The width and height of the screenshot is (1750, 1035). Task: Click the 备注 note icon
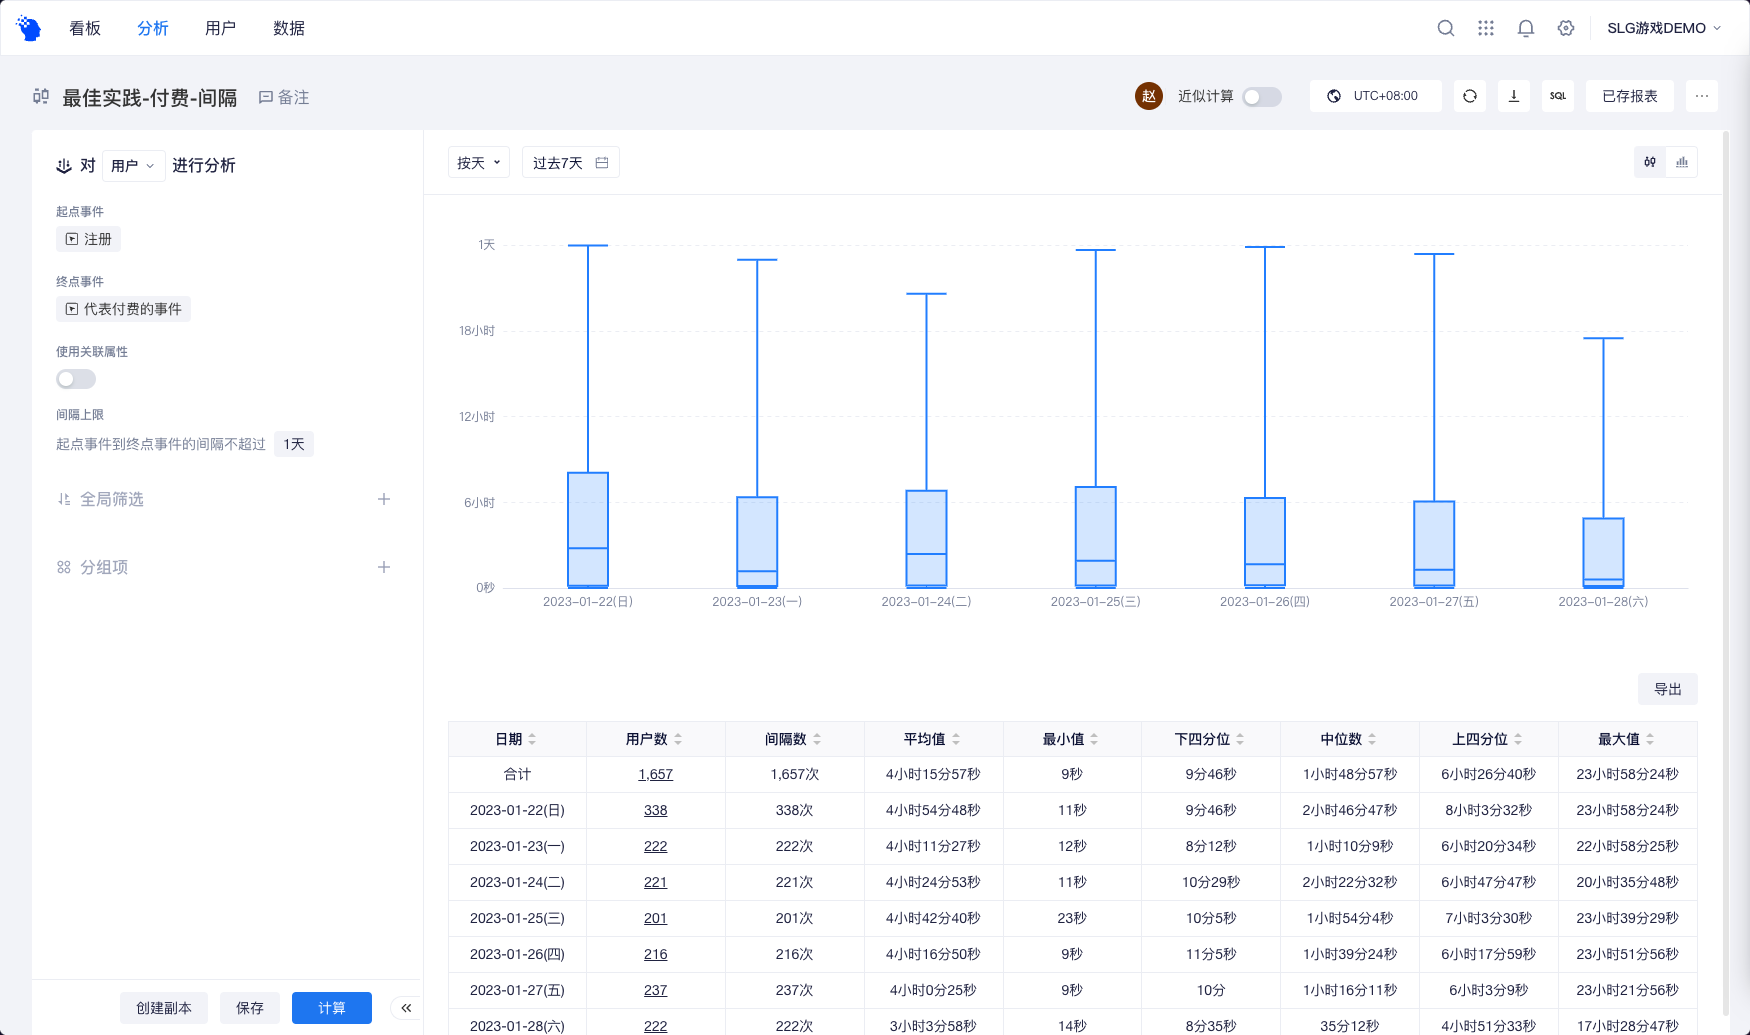266,97
